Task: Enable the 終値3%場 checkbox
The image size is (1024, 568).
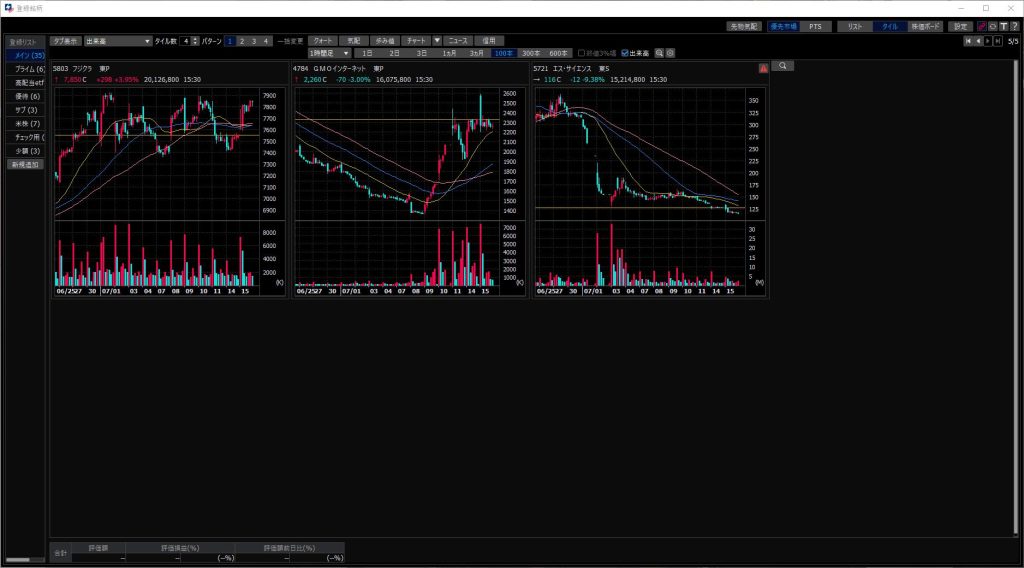Action: point(582,53)
